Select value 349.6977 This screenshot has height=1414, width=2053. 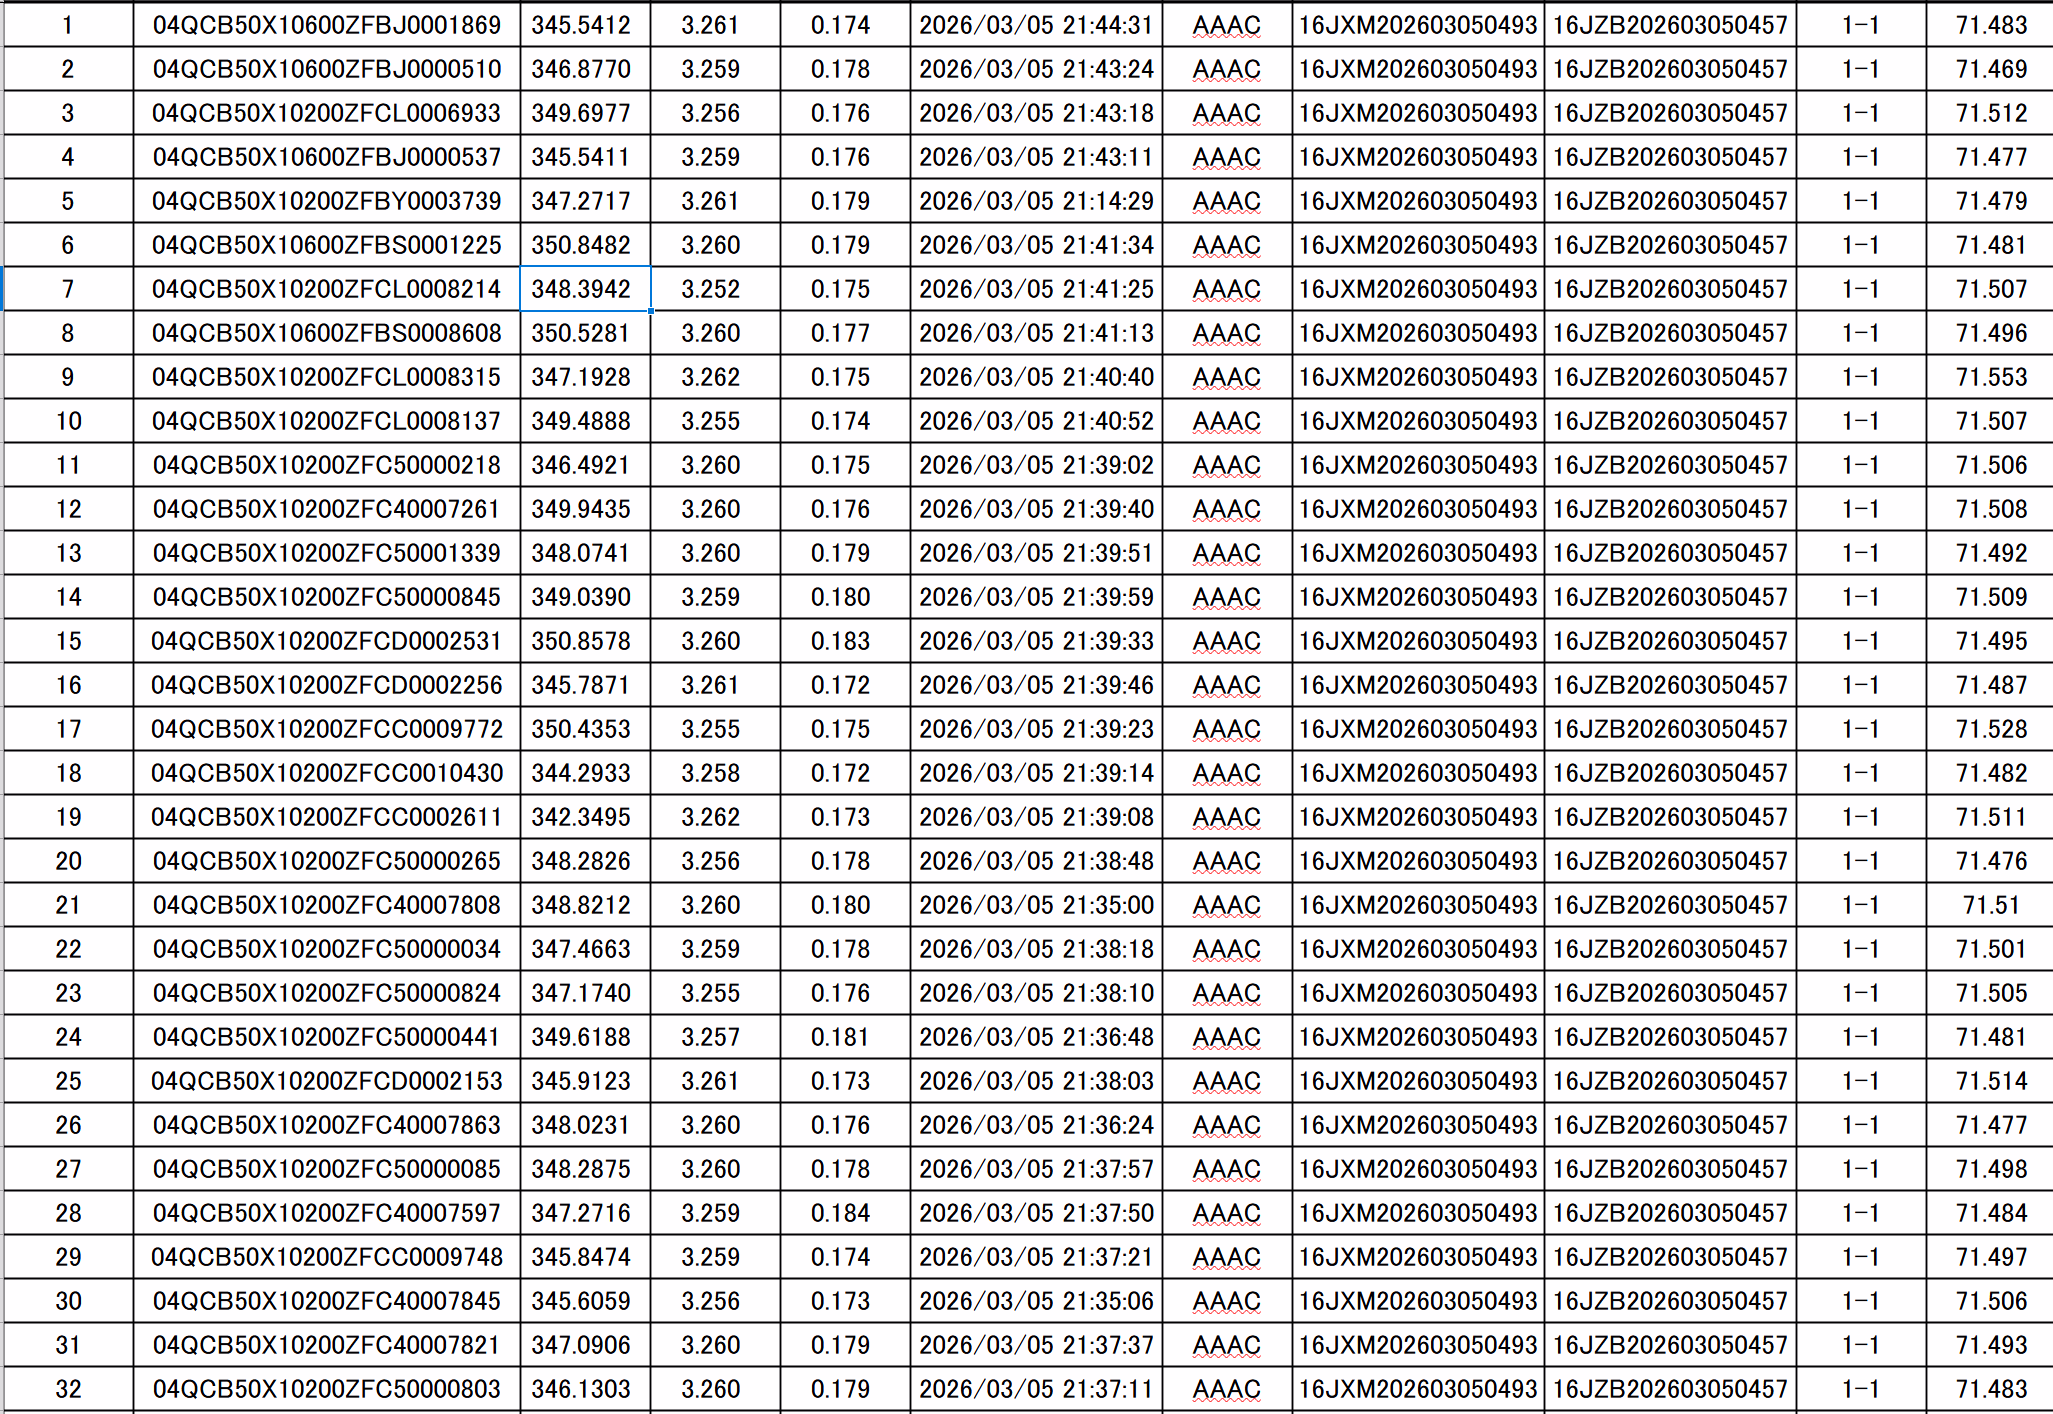(x=585, y=113)
